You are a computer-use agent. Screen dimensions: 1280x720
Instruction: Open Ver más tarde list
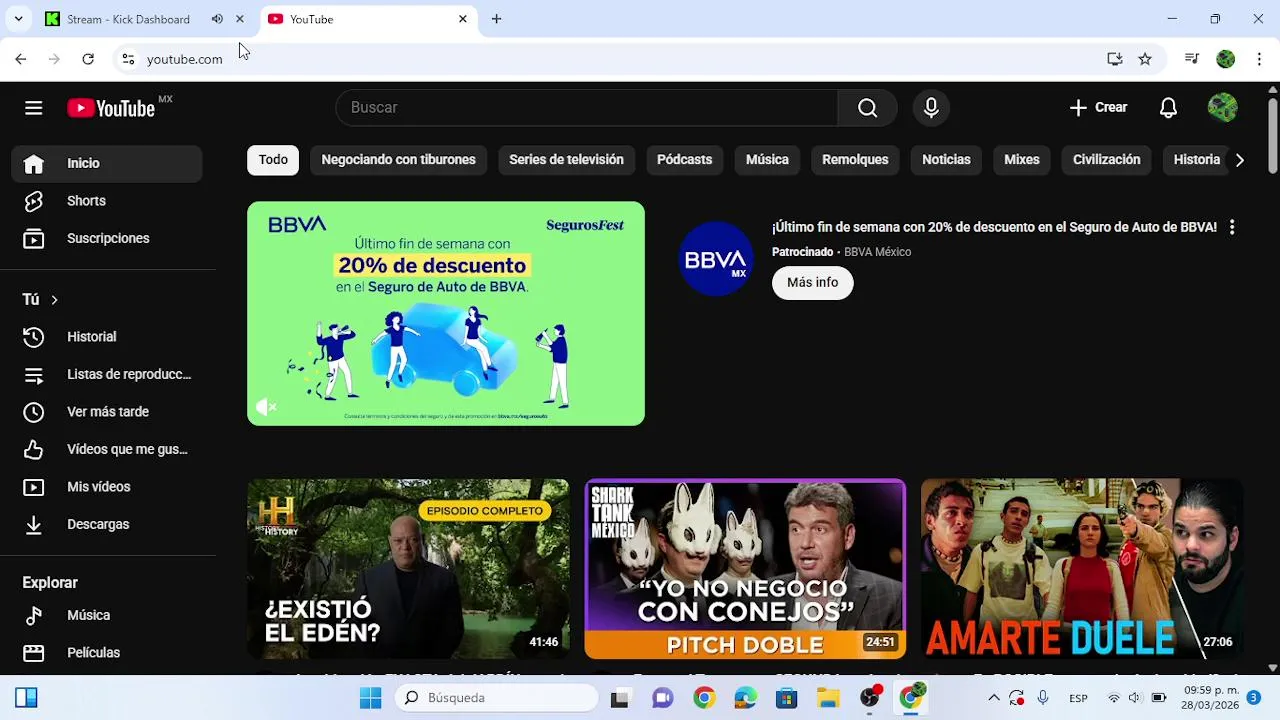click(107, 412)
